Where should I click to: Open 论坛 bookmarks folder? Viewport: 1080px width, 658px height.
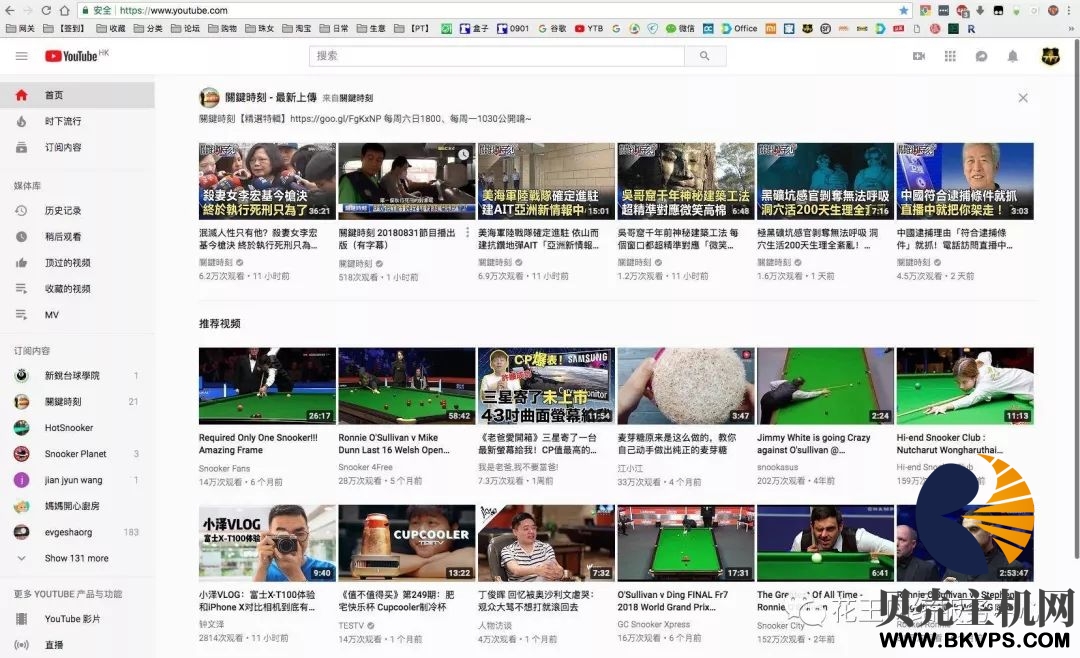tap(186, 28)
